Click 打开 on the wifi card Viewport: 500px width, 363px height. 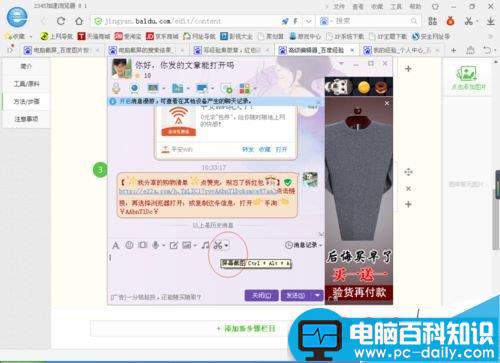tap(281, 149)
